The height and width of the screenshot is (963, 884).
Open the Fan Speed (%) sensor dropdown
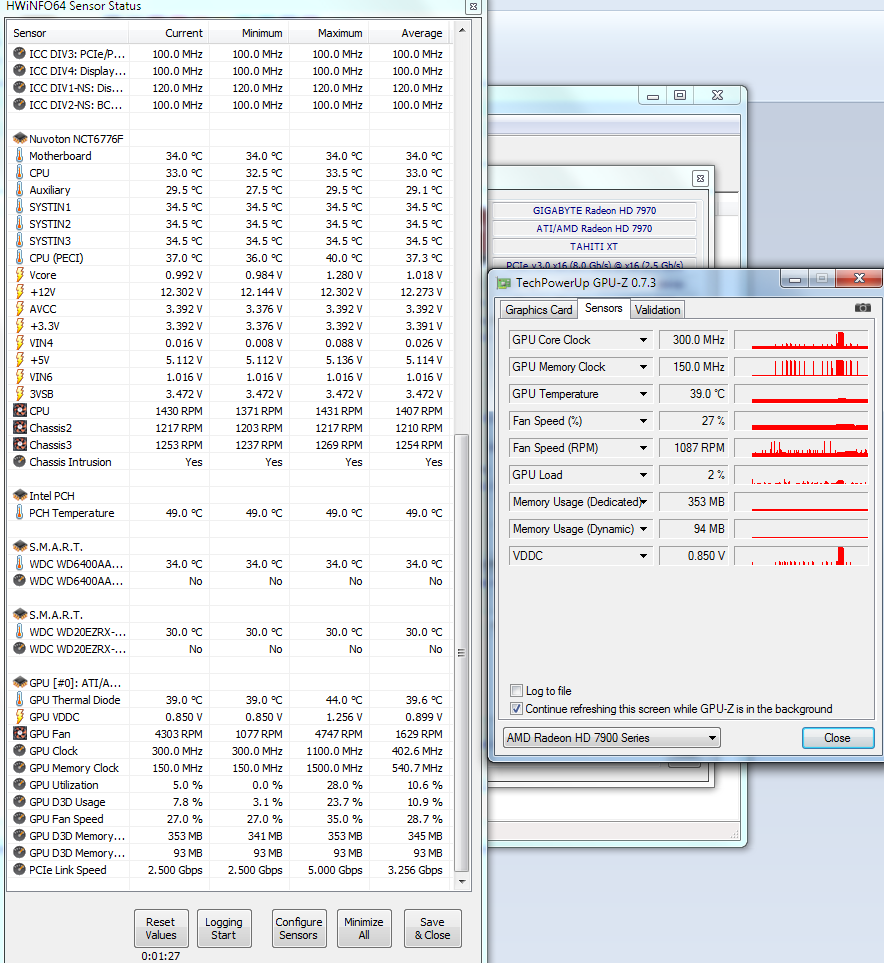click(x=643, y=421)
